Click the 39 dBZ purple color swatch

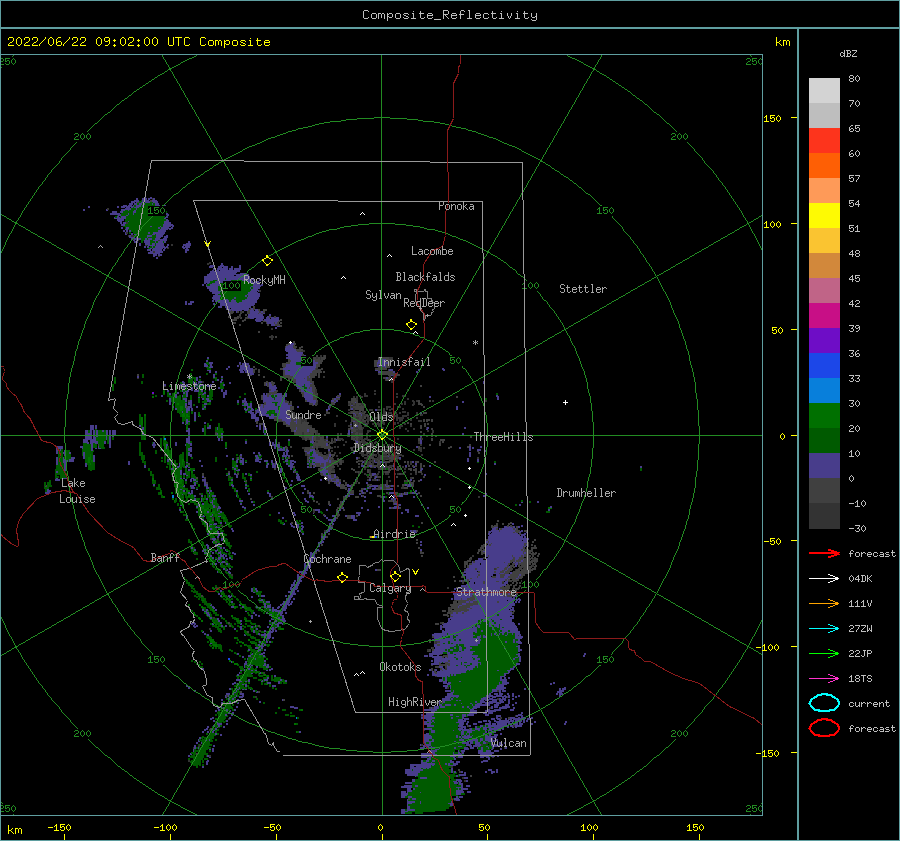[x=824, y=341]
